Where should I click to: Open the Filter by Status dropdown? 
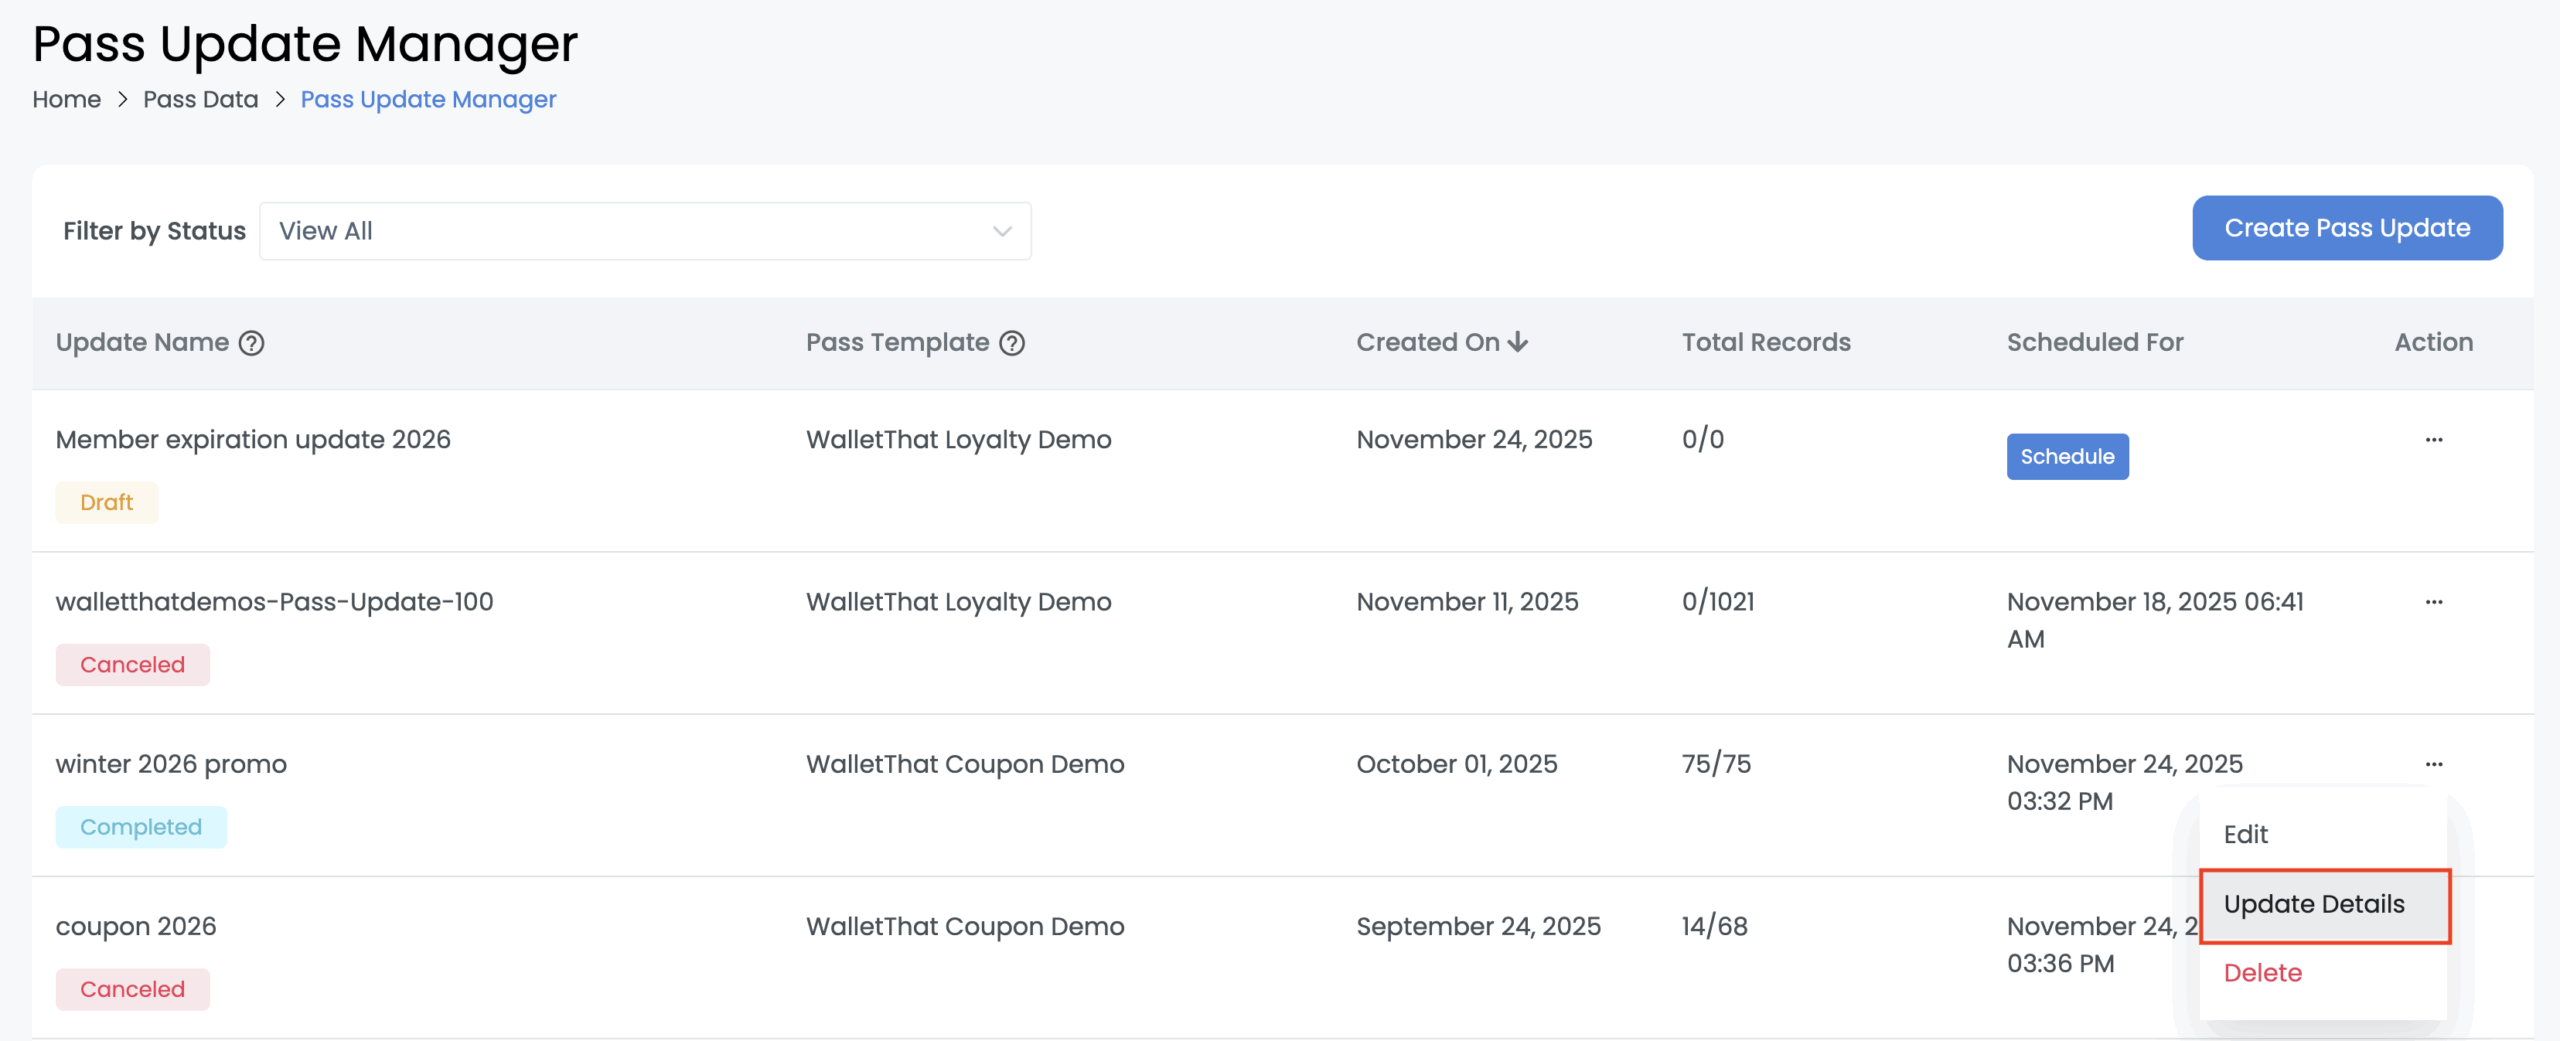point(645,230)
